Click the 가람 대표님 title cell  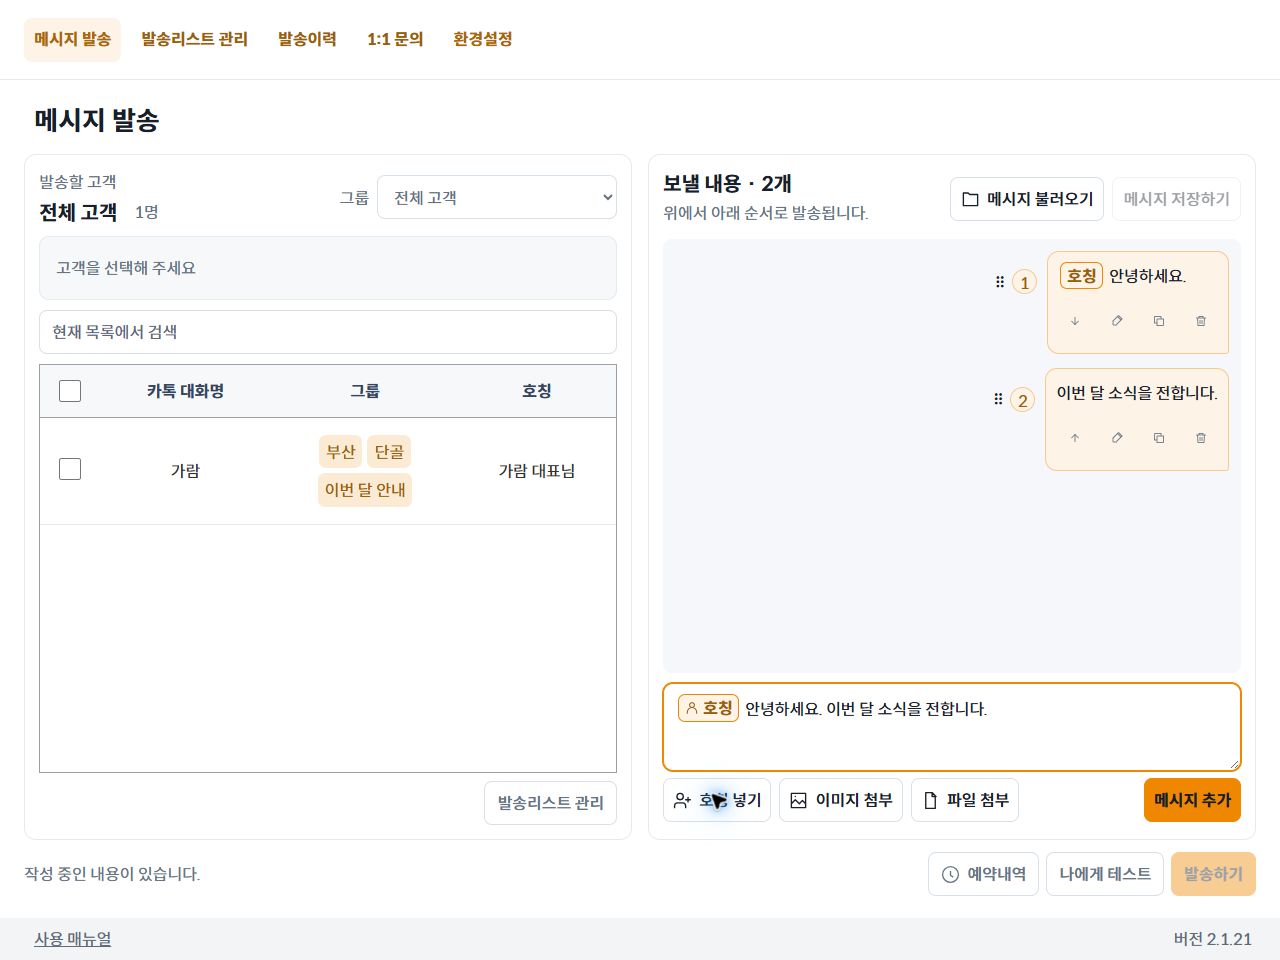(x=537, y=471)
